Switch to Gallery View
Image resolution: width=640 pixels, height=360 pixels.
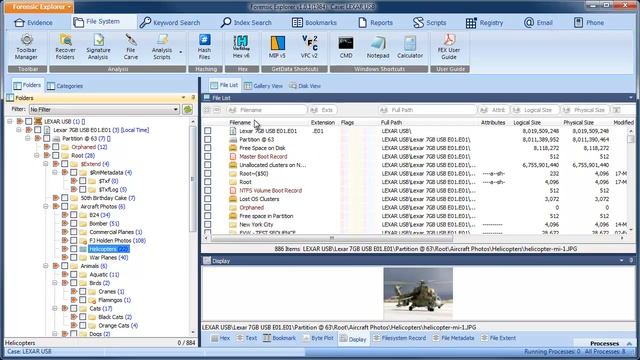click(x=263, y=86)
